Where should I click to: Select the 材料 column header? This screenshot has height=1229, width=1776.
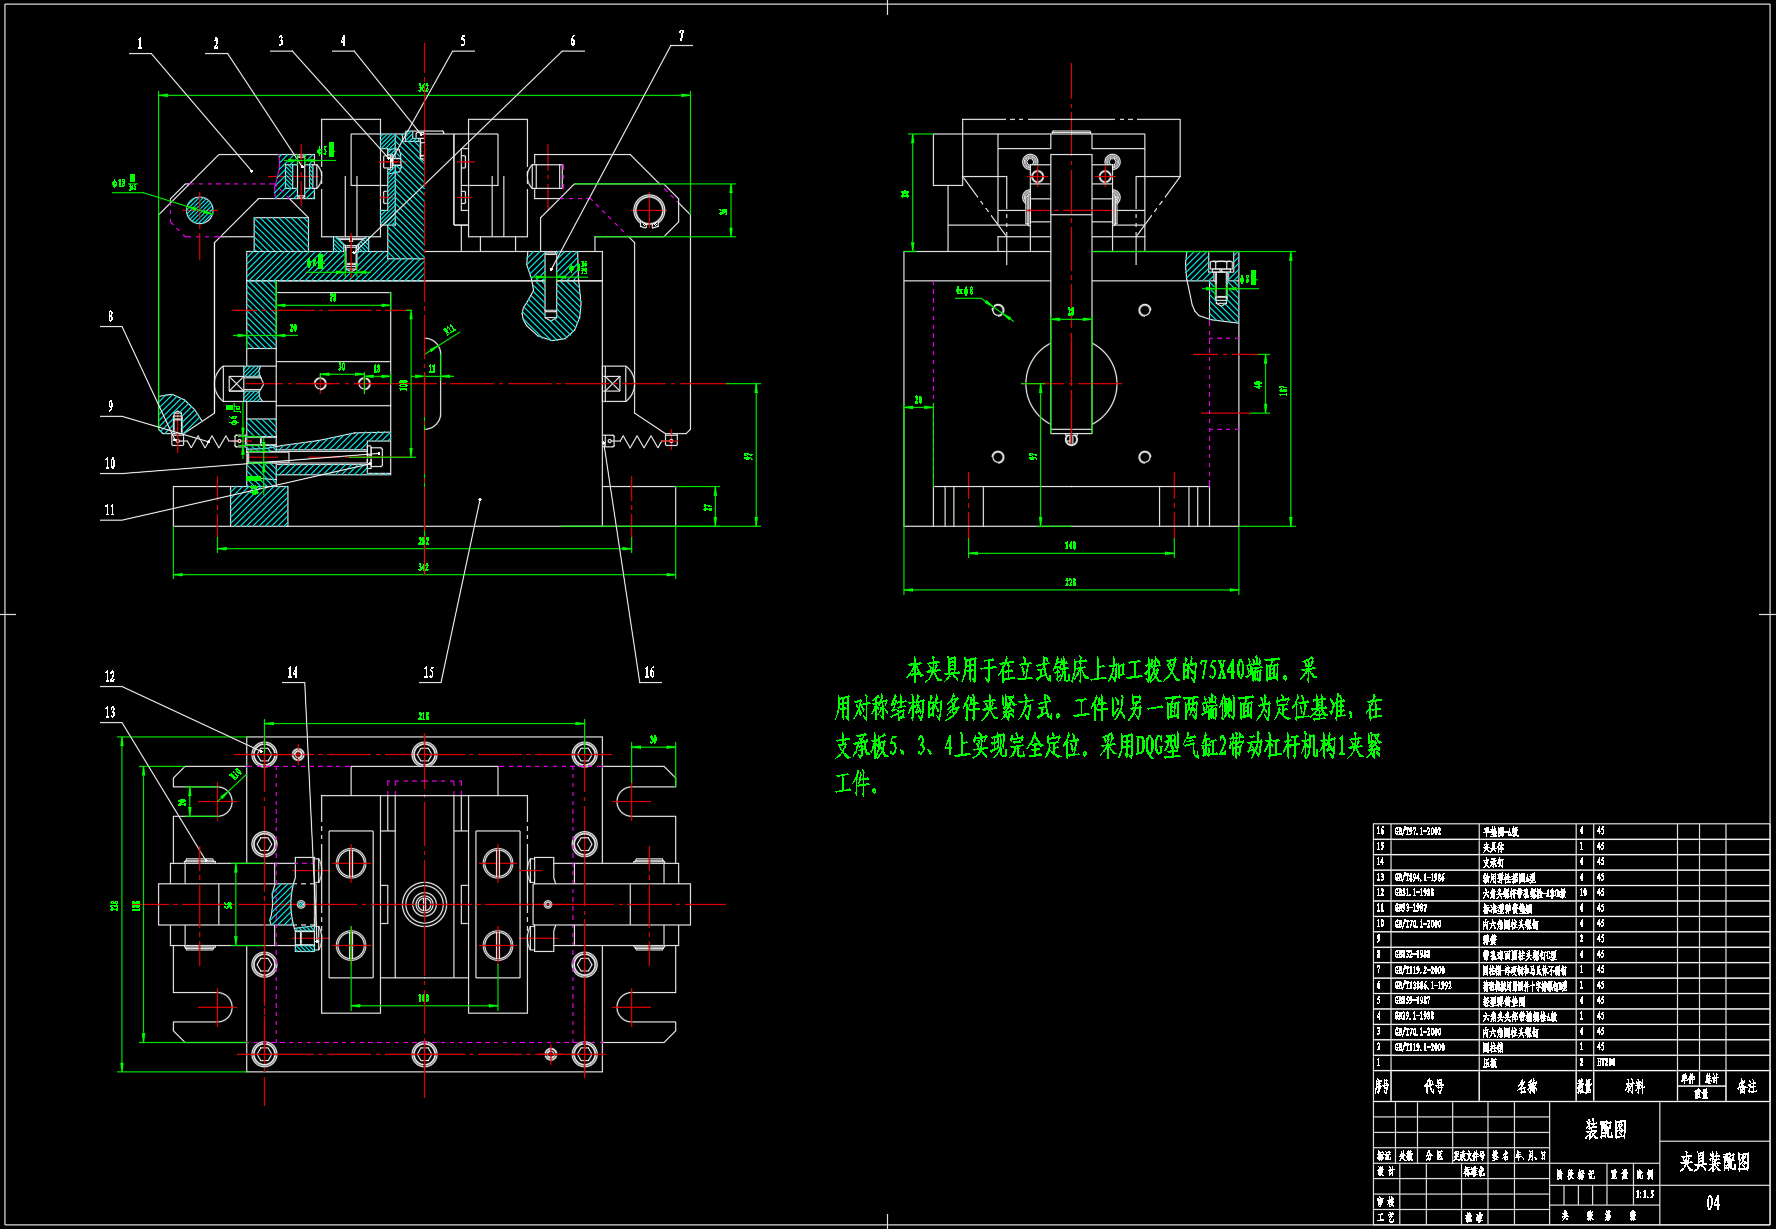coord(1634,1086)
